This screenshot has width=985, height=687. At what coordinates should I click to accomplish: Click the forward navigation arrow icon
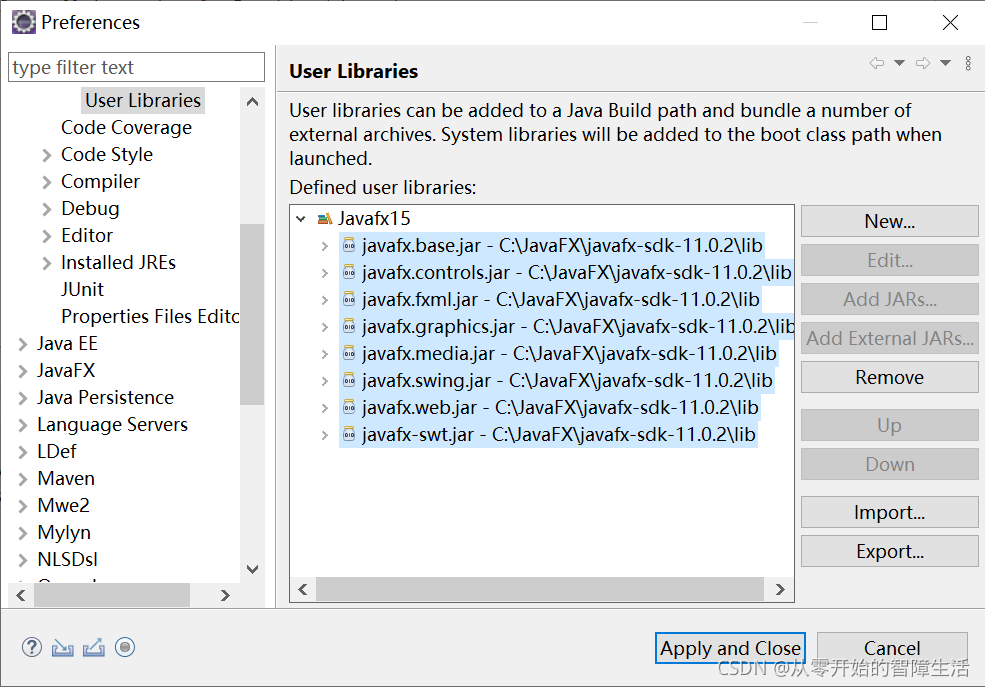[x=923, y=63]
